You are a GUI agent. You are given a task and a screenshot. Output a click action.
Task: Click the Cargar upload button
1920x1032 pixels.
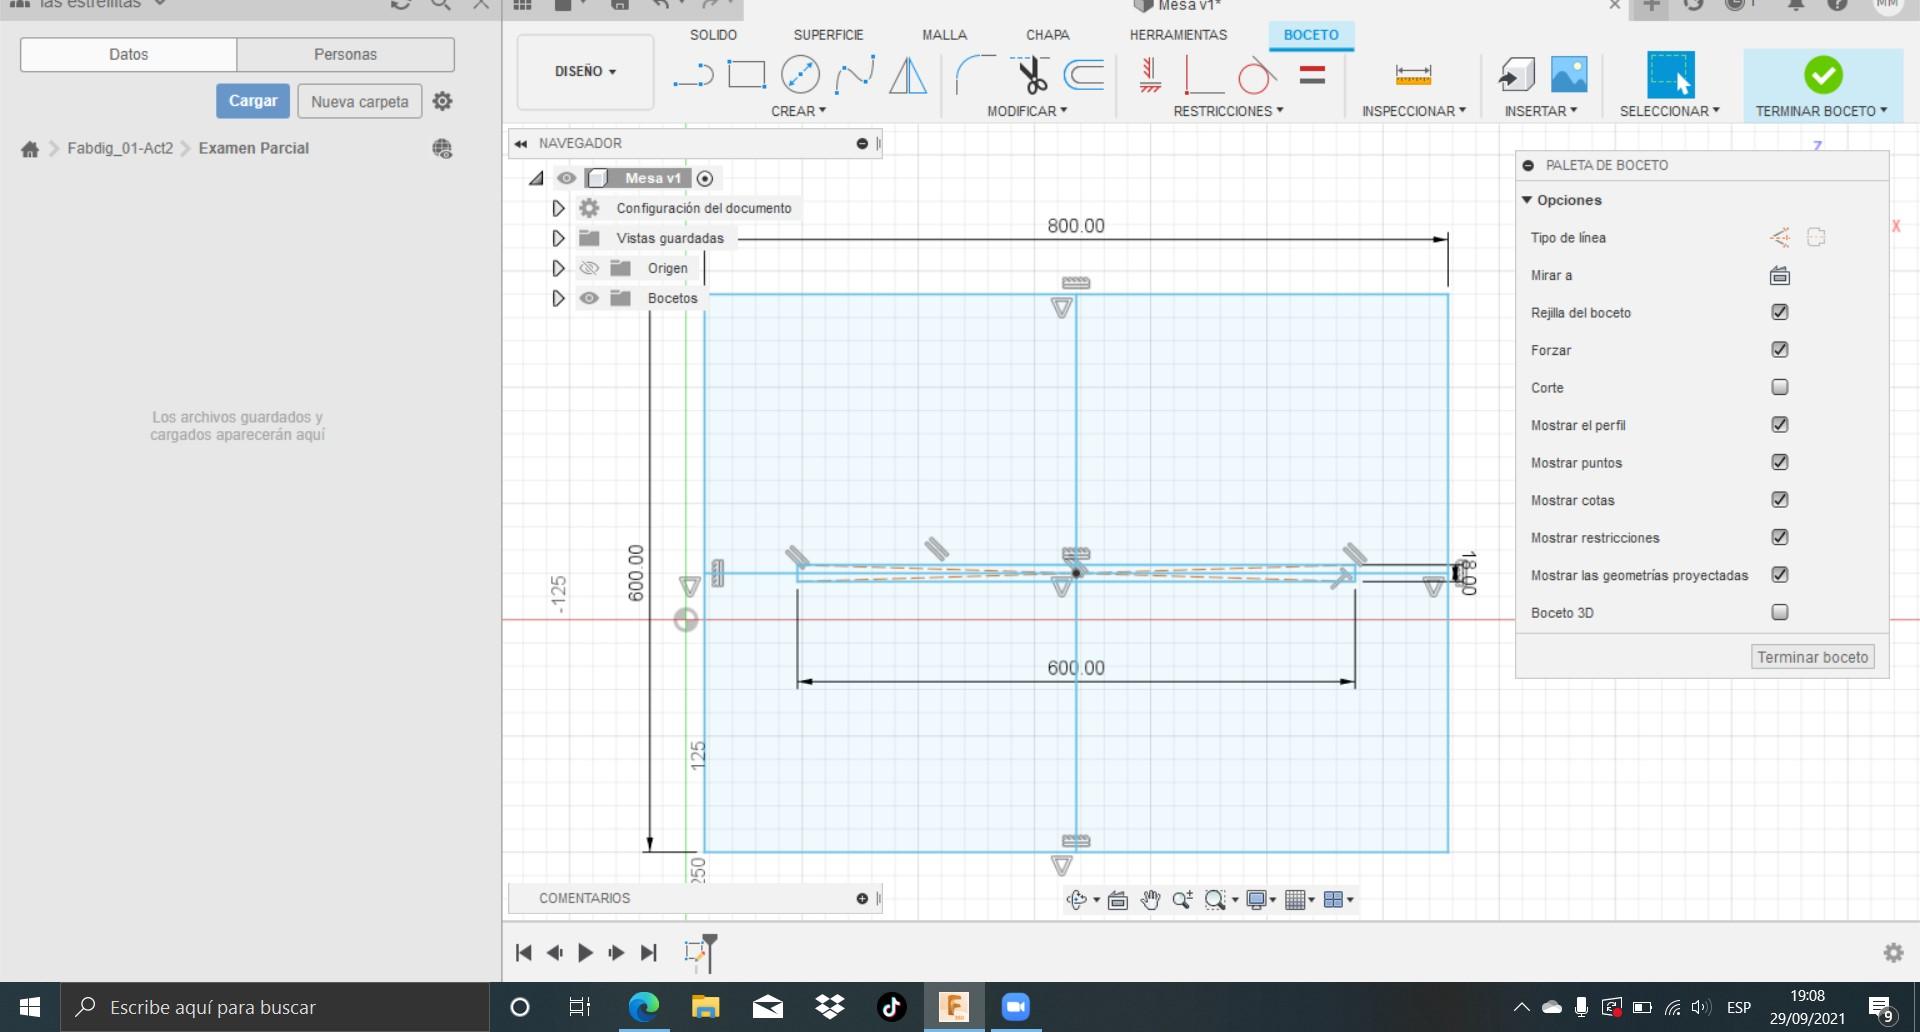pyautogui.click(x=253, y=101)
